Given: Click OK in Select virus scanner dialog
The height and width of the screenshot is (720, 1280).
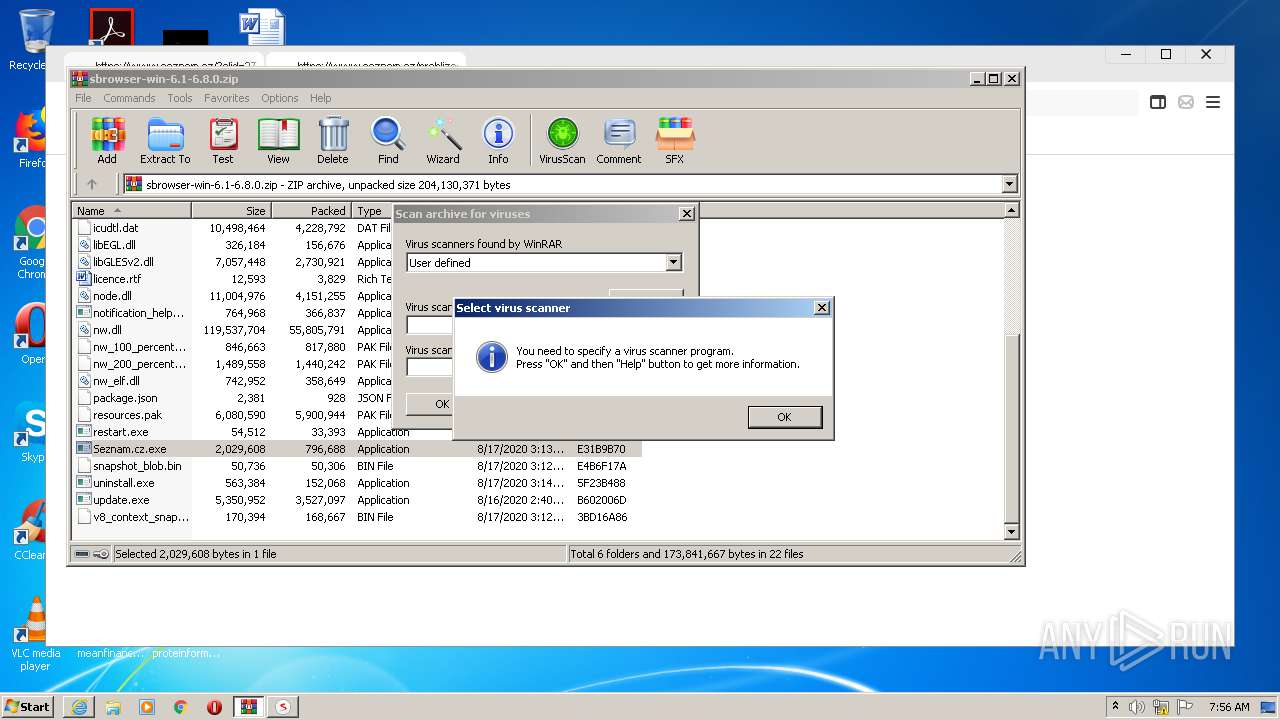Looking at the screenshot, I should click(784, 417).
